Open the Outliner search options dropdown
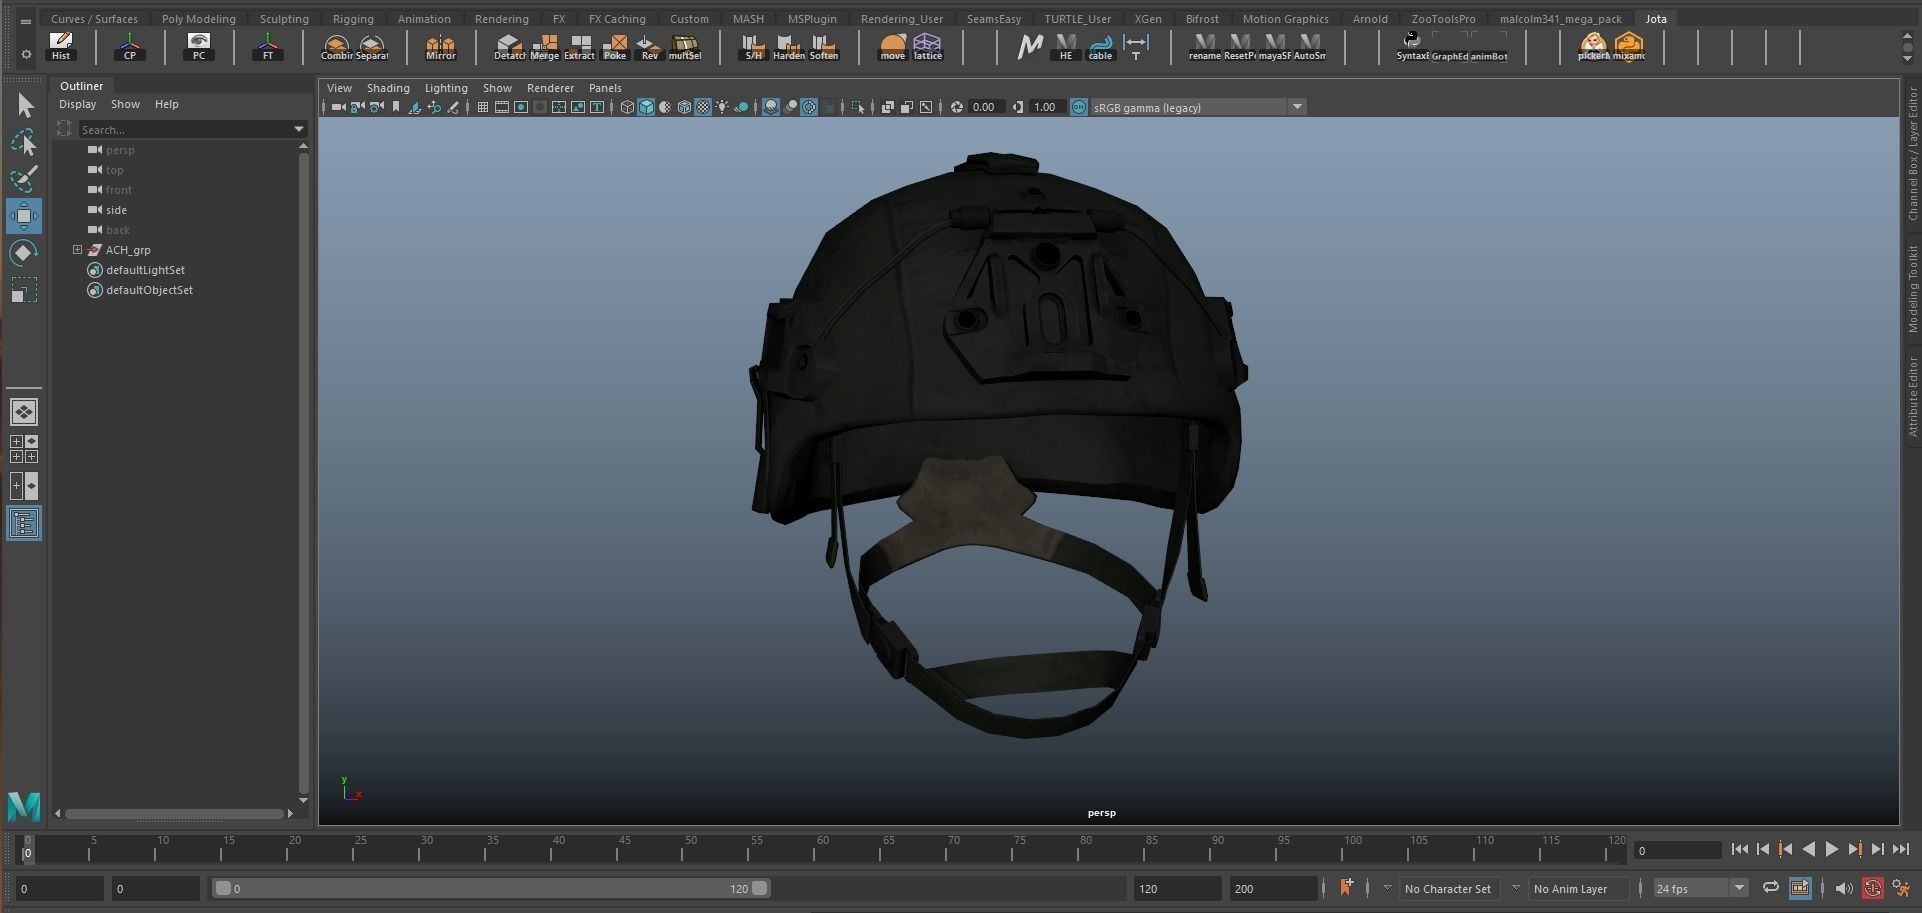Screen dimensions: 1922x913 tap(298, 129)
